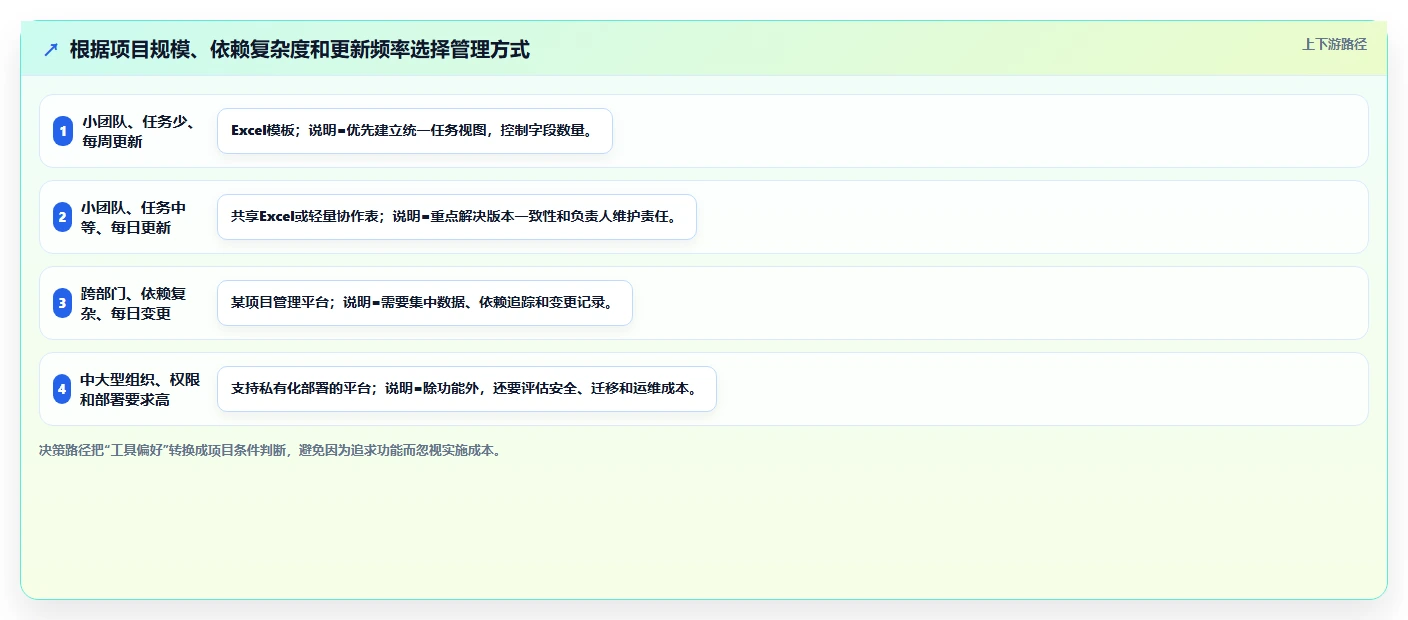Click footer note starting 决策路径把"工具偏好"
The height and width of the screenshot is (620, 1408).
point(270,450)
